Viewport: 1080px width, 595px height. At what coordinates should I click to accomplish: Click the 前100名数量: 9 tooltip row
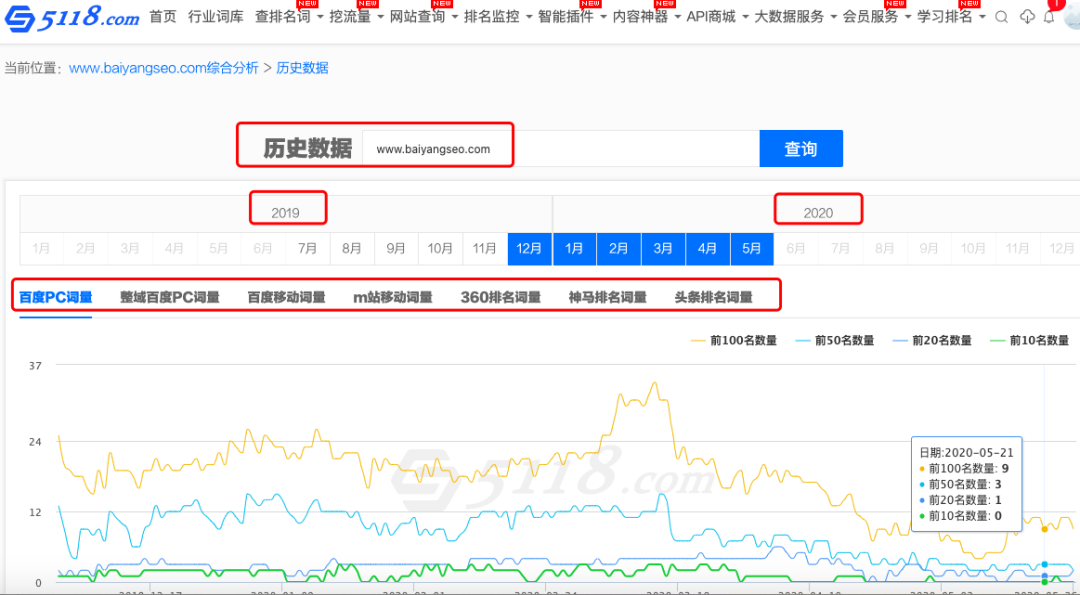[964, 468]
